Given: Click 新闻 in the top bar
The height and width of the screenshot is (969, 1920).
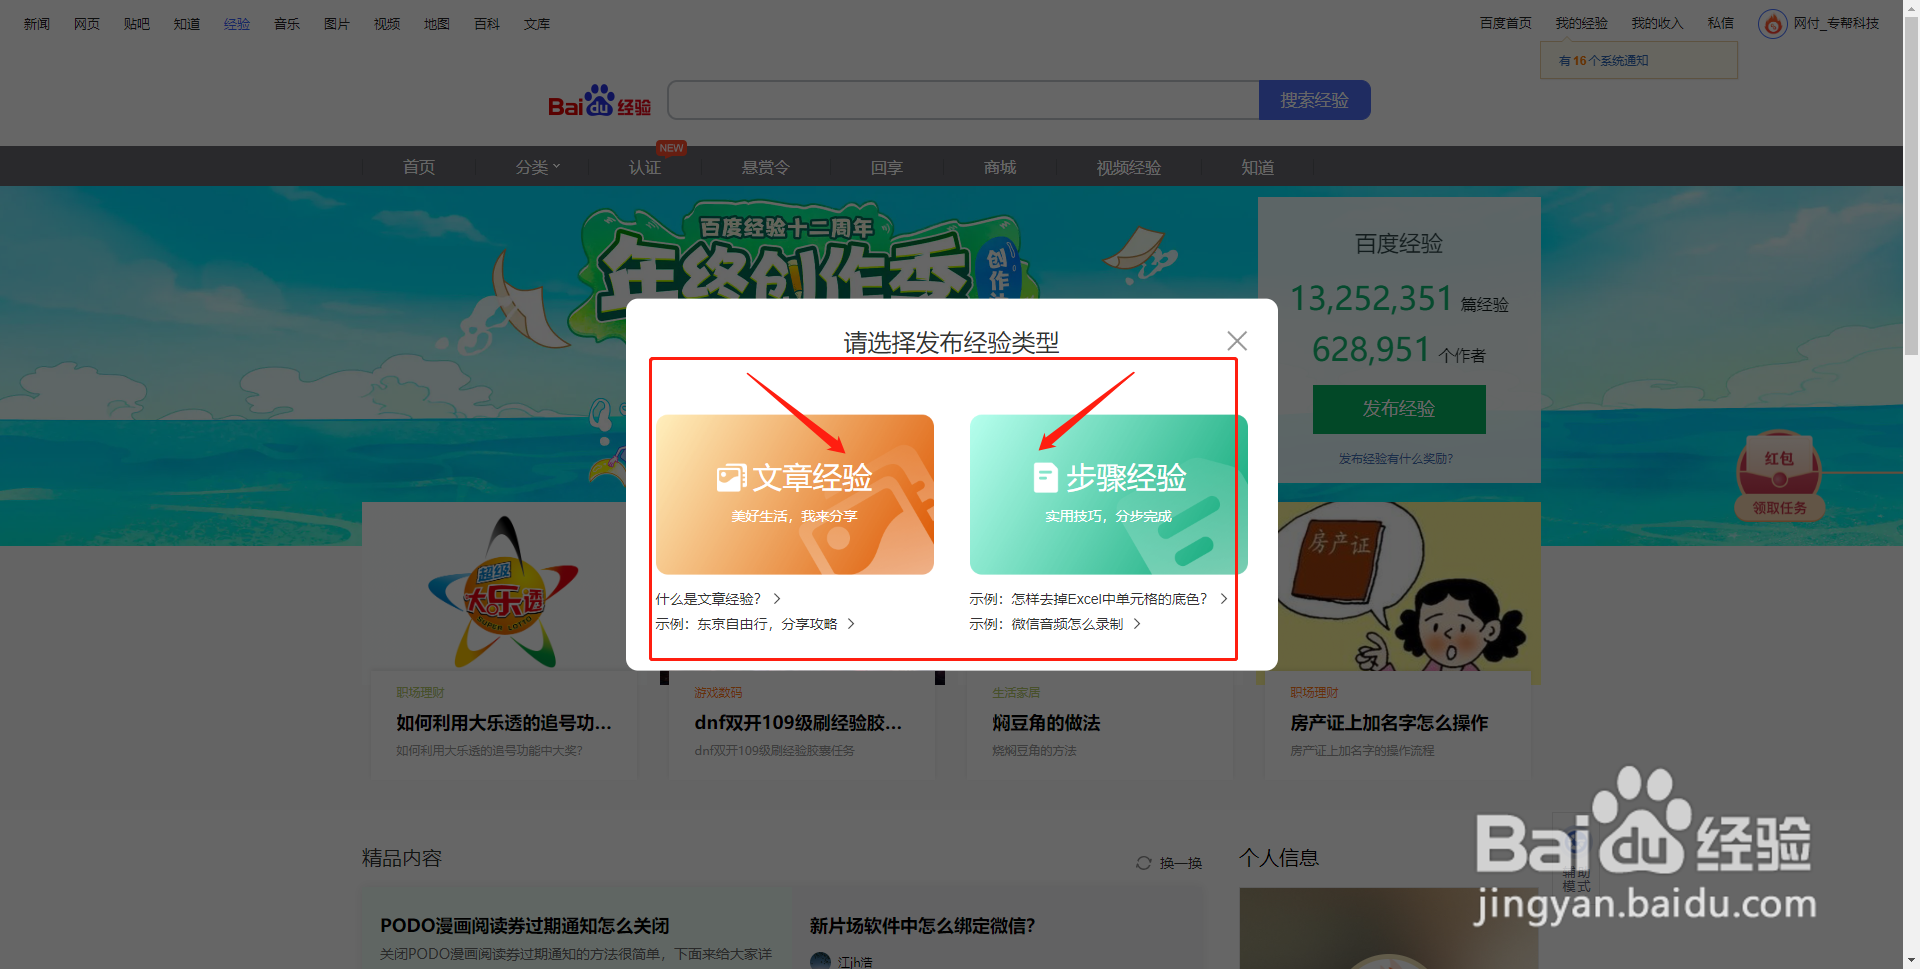Looking at the screenshot, I should point(37,24).
